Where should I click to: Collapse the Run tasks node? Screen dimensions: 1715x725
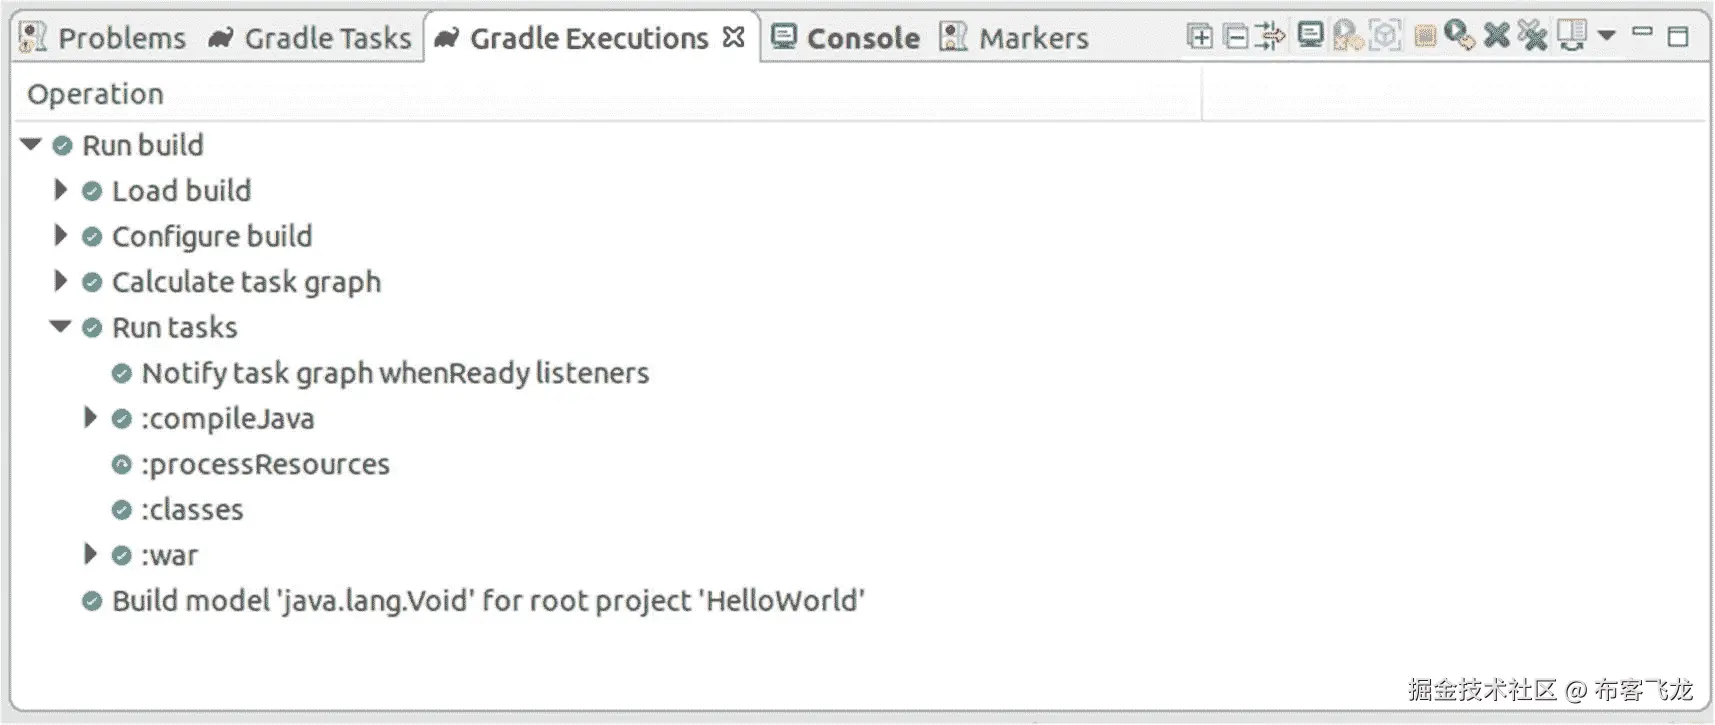(61, 327)
